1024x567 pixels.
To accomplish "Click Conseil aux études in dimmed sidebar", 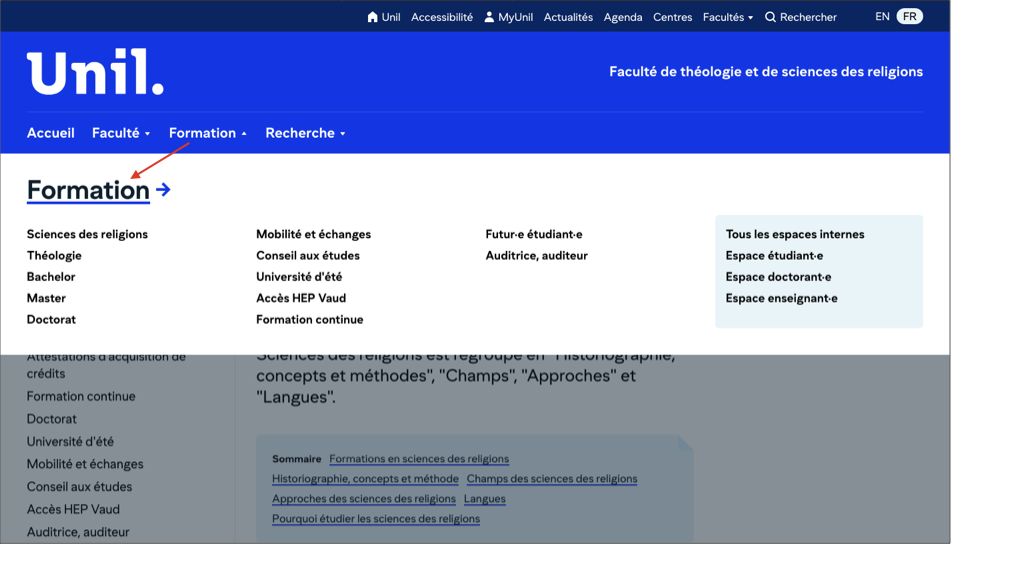I will pyautogui.click(x=79, y=487).
